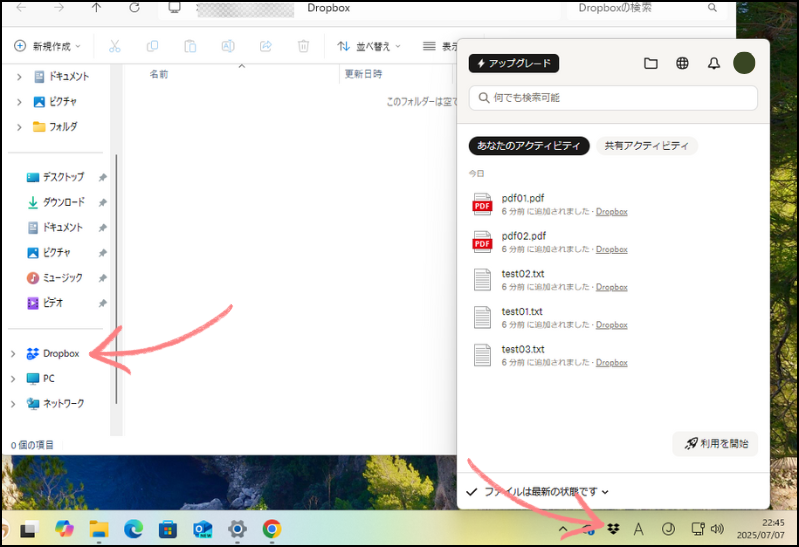
Task: Click the Explorer Back arrow
Action: click(x=21, y=8)
